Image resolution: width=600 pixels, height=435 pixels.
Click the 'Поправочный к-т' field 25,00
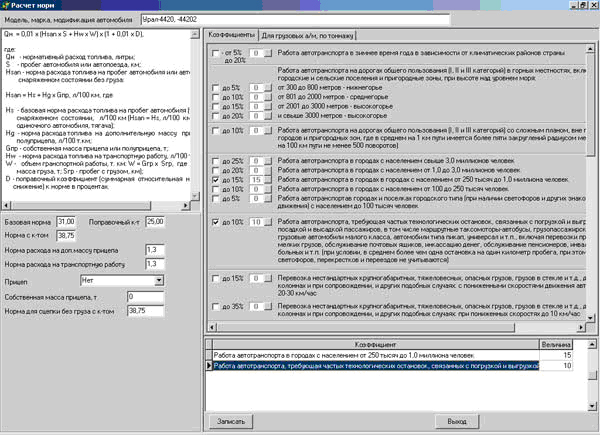(155, 222)
